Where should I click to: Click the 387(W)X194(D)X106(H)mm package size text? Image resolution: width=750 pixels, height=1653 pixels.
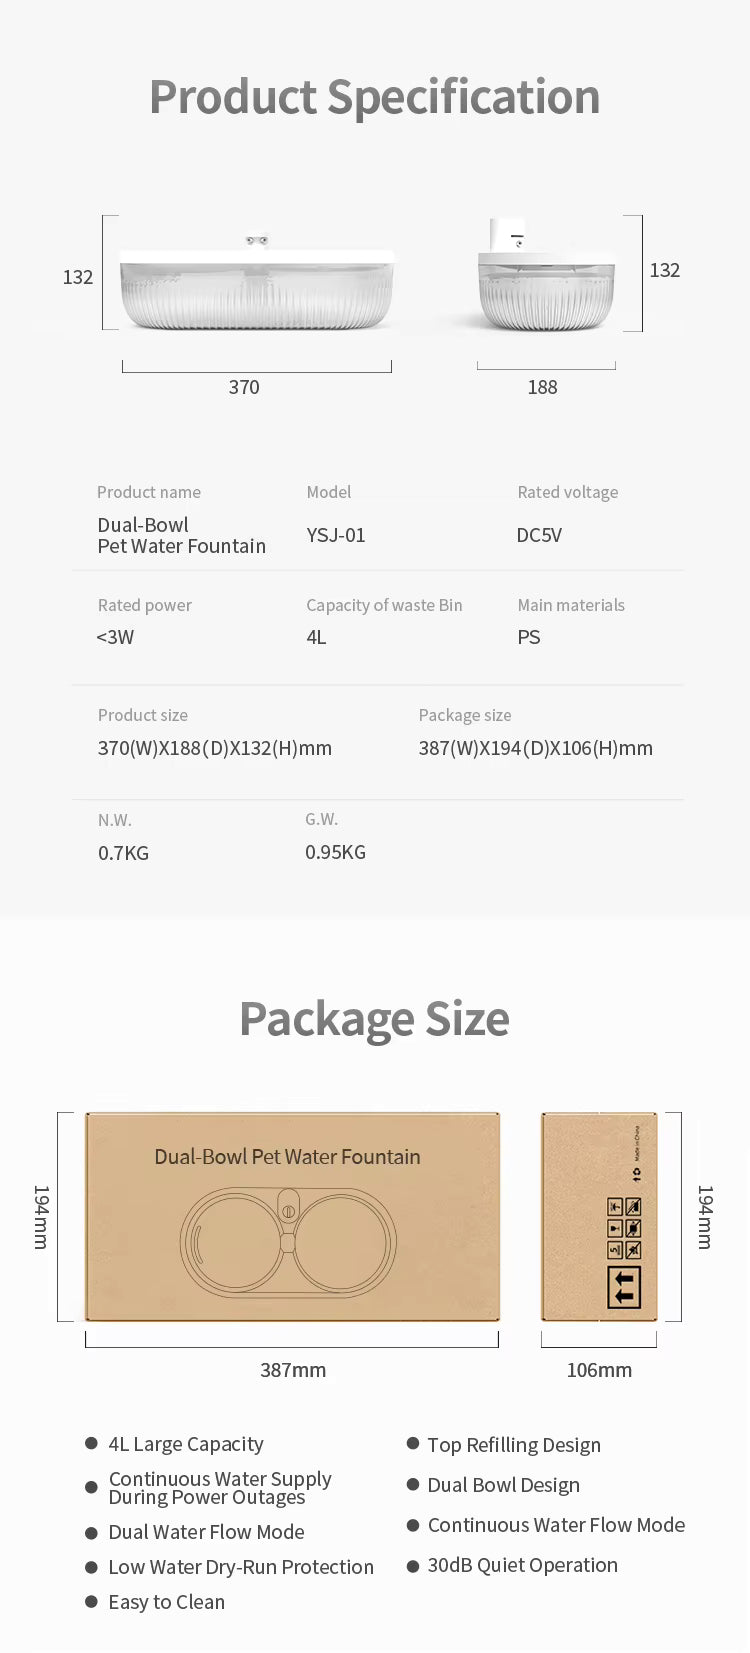click(x=536, y=748)
